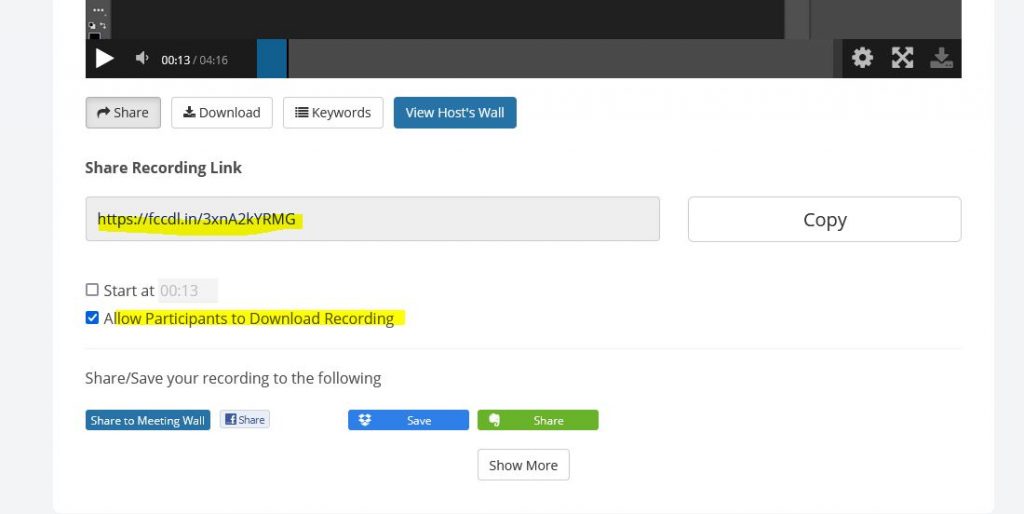1024x514 pixels.
Task: Click the 00:13 / 04:16 time display
Action: (x=194, y=60)
